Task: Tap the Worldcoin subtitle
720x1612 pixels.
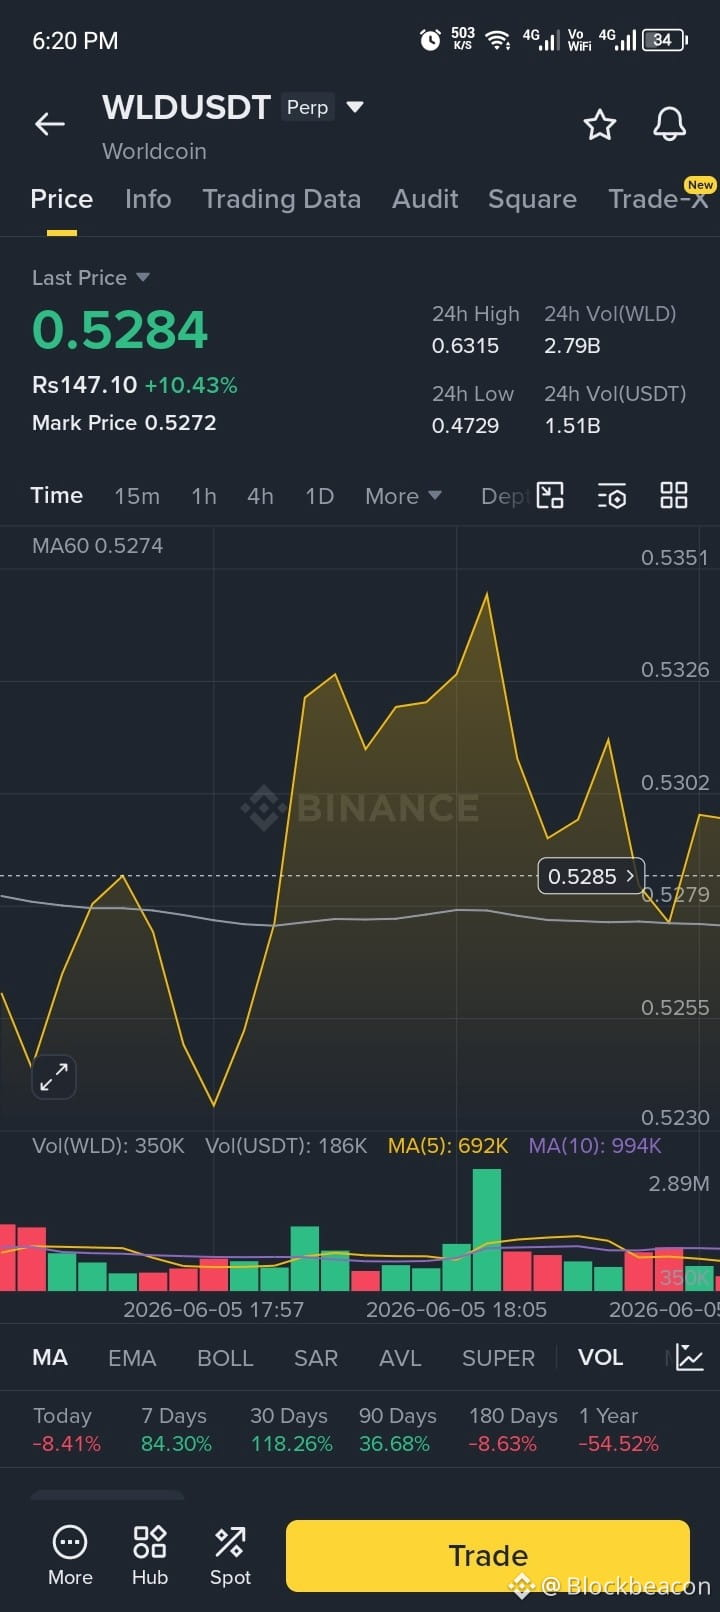Action: click(154, 151)
